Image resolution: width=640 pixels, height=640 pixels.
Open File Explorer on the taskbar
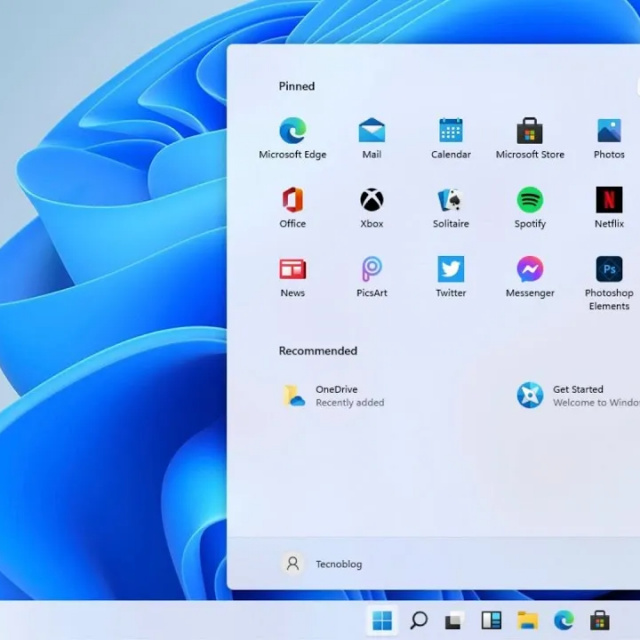[527, 620]
